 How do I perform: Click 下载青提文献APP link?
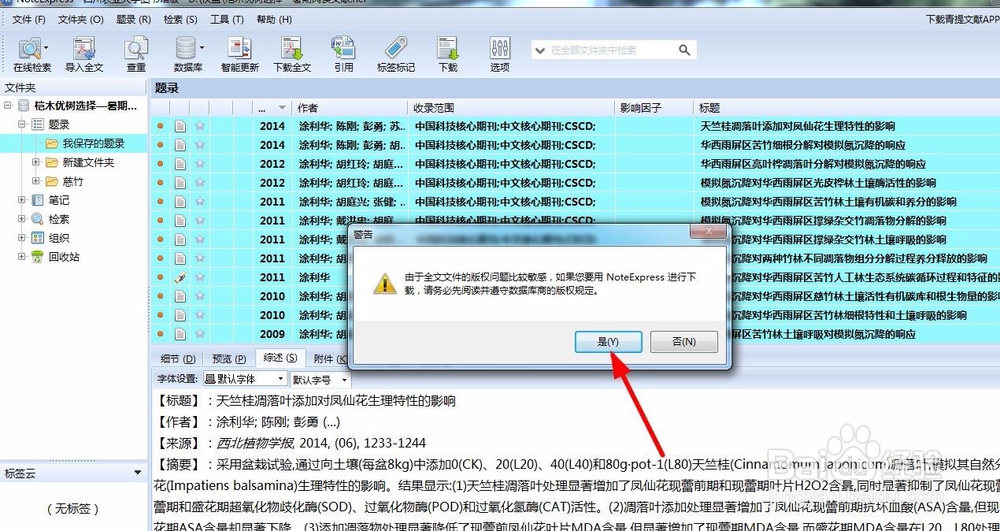tap(962, 20)
